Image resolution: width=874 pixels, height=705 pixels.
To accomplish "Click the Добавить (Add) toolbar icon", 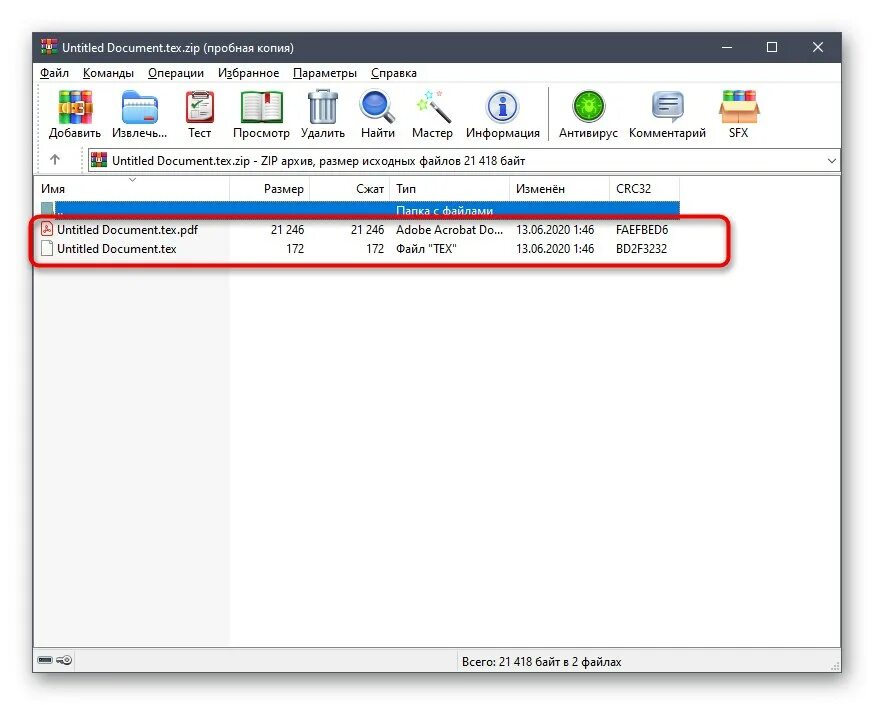I will click(75, 108).
